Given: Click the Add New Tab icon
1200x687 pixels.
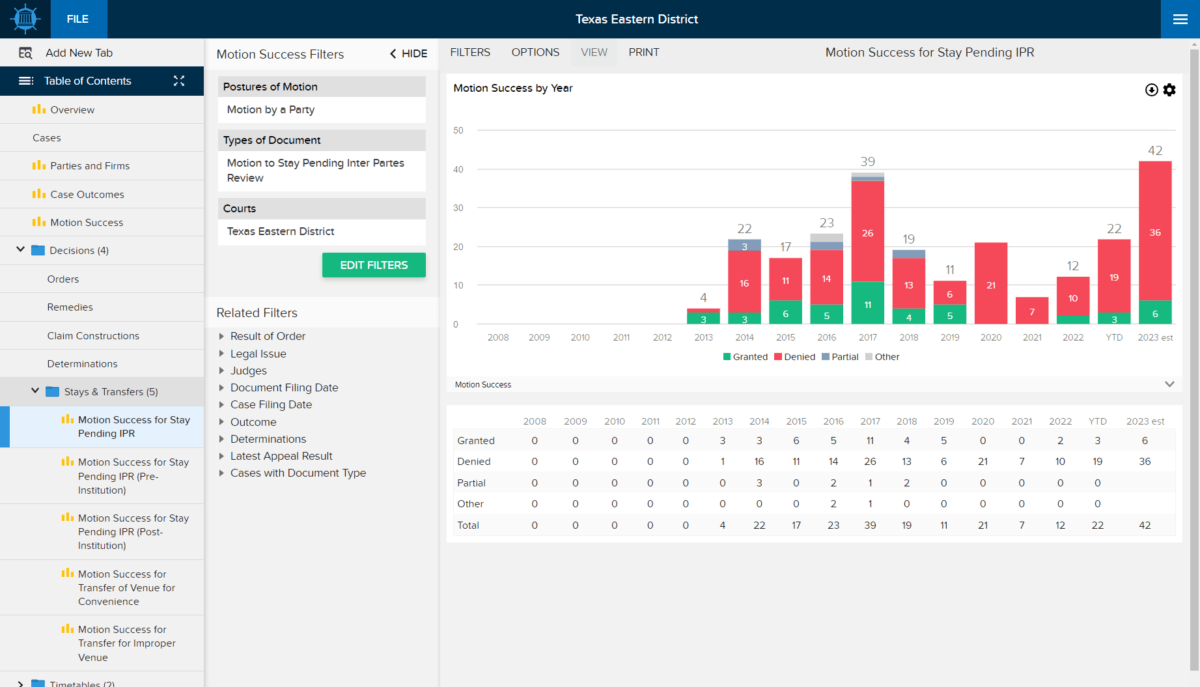Looking at the screenshot, I should click(26, 53).
